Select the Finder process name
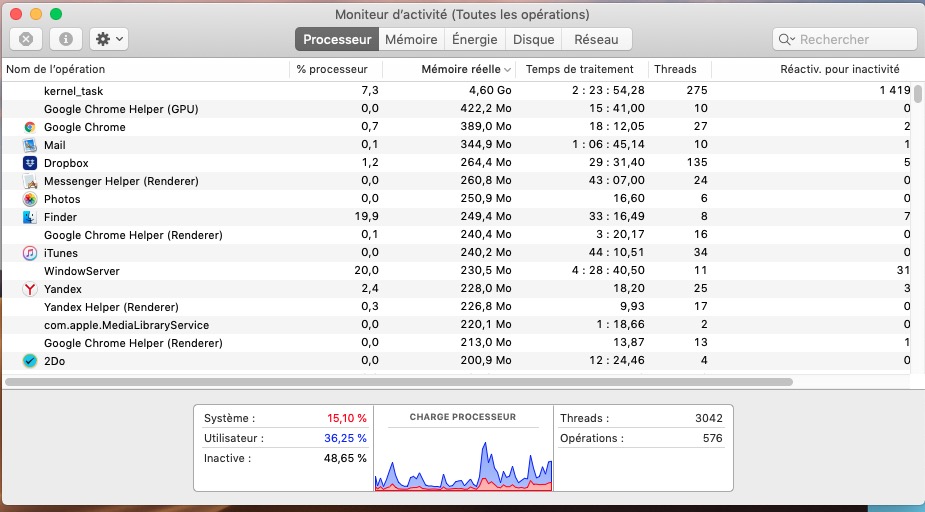The image size is (925, 512). 60,217
